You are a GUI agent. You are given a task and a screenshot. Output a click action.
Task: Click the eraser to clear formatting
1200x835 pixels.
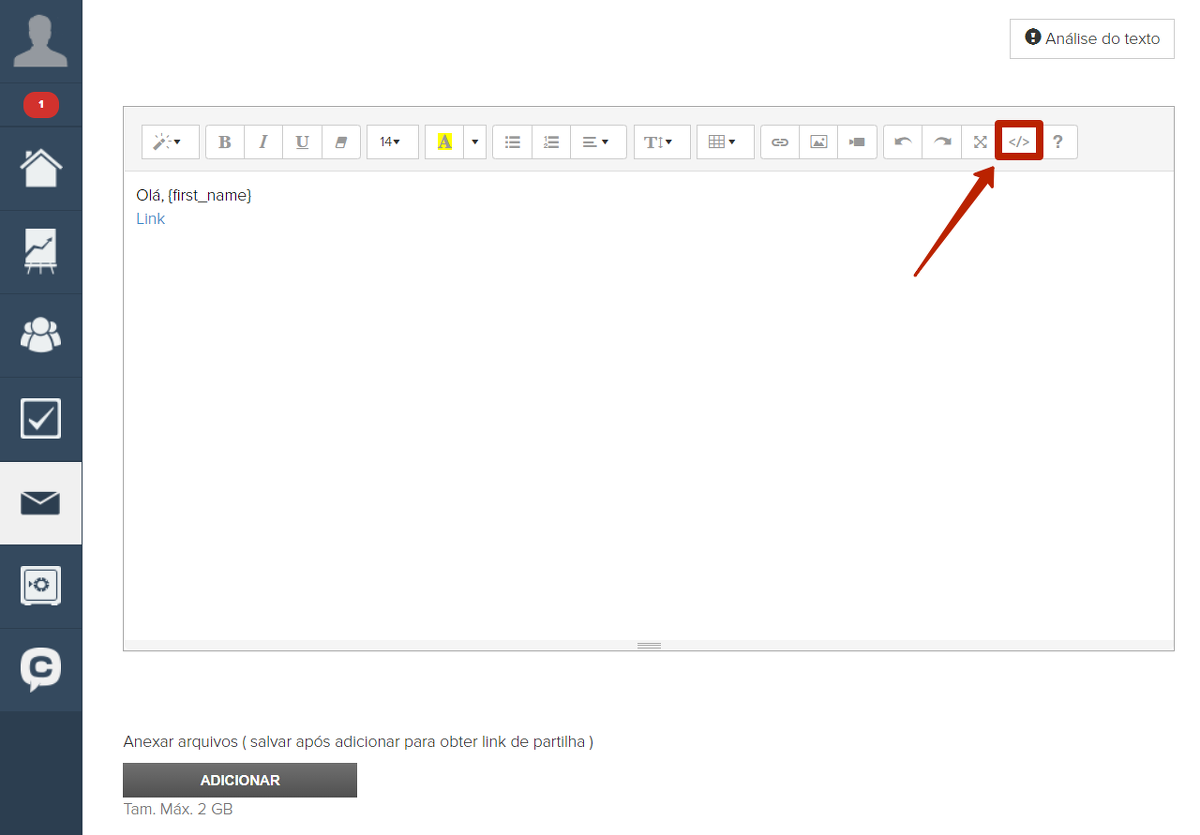pyautogui.click(x=340, y=142)
